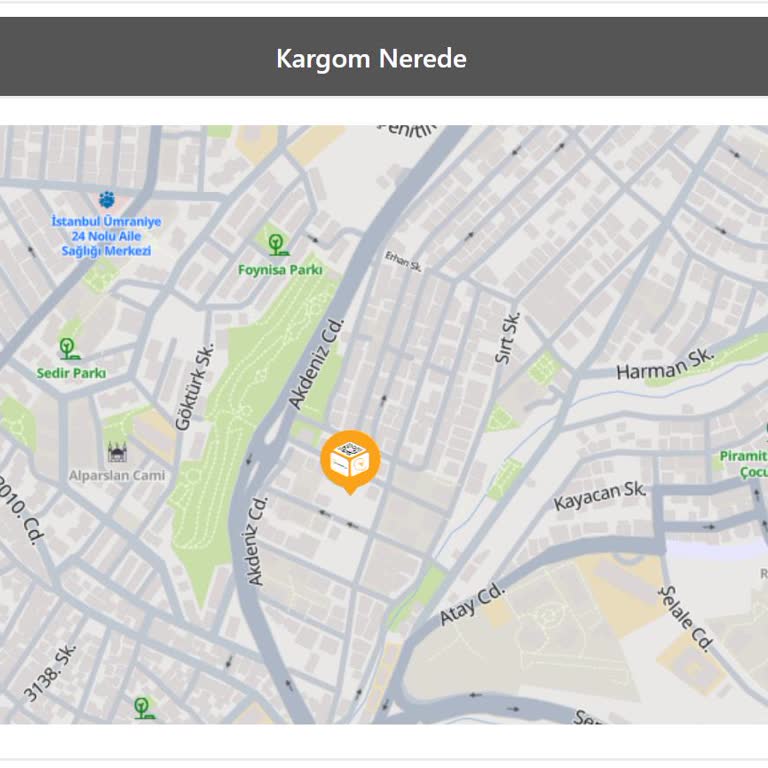Click the blue family health center icon
Image resolution: width=768 pixels, height=768 pixels.
(107, 200)
